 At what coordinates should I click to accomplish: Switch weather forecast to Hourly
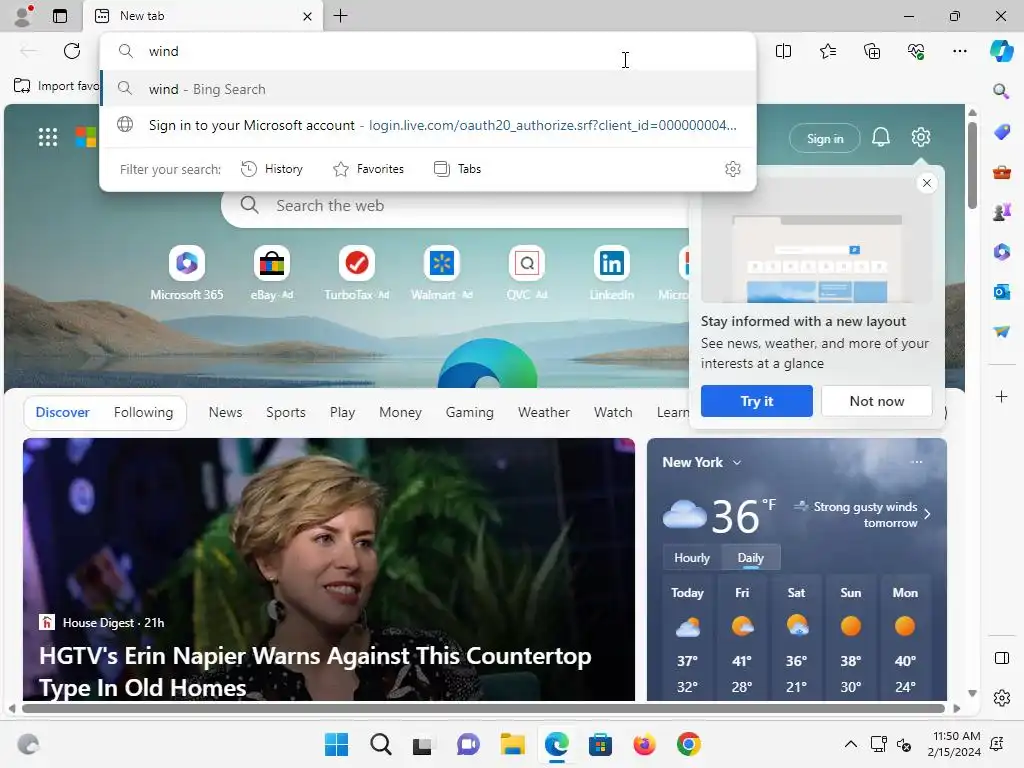692,558
